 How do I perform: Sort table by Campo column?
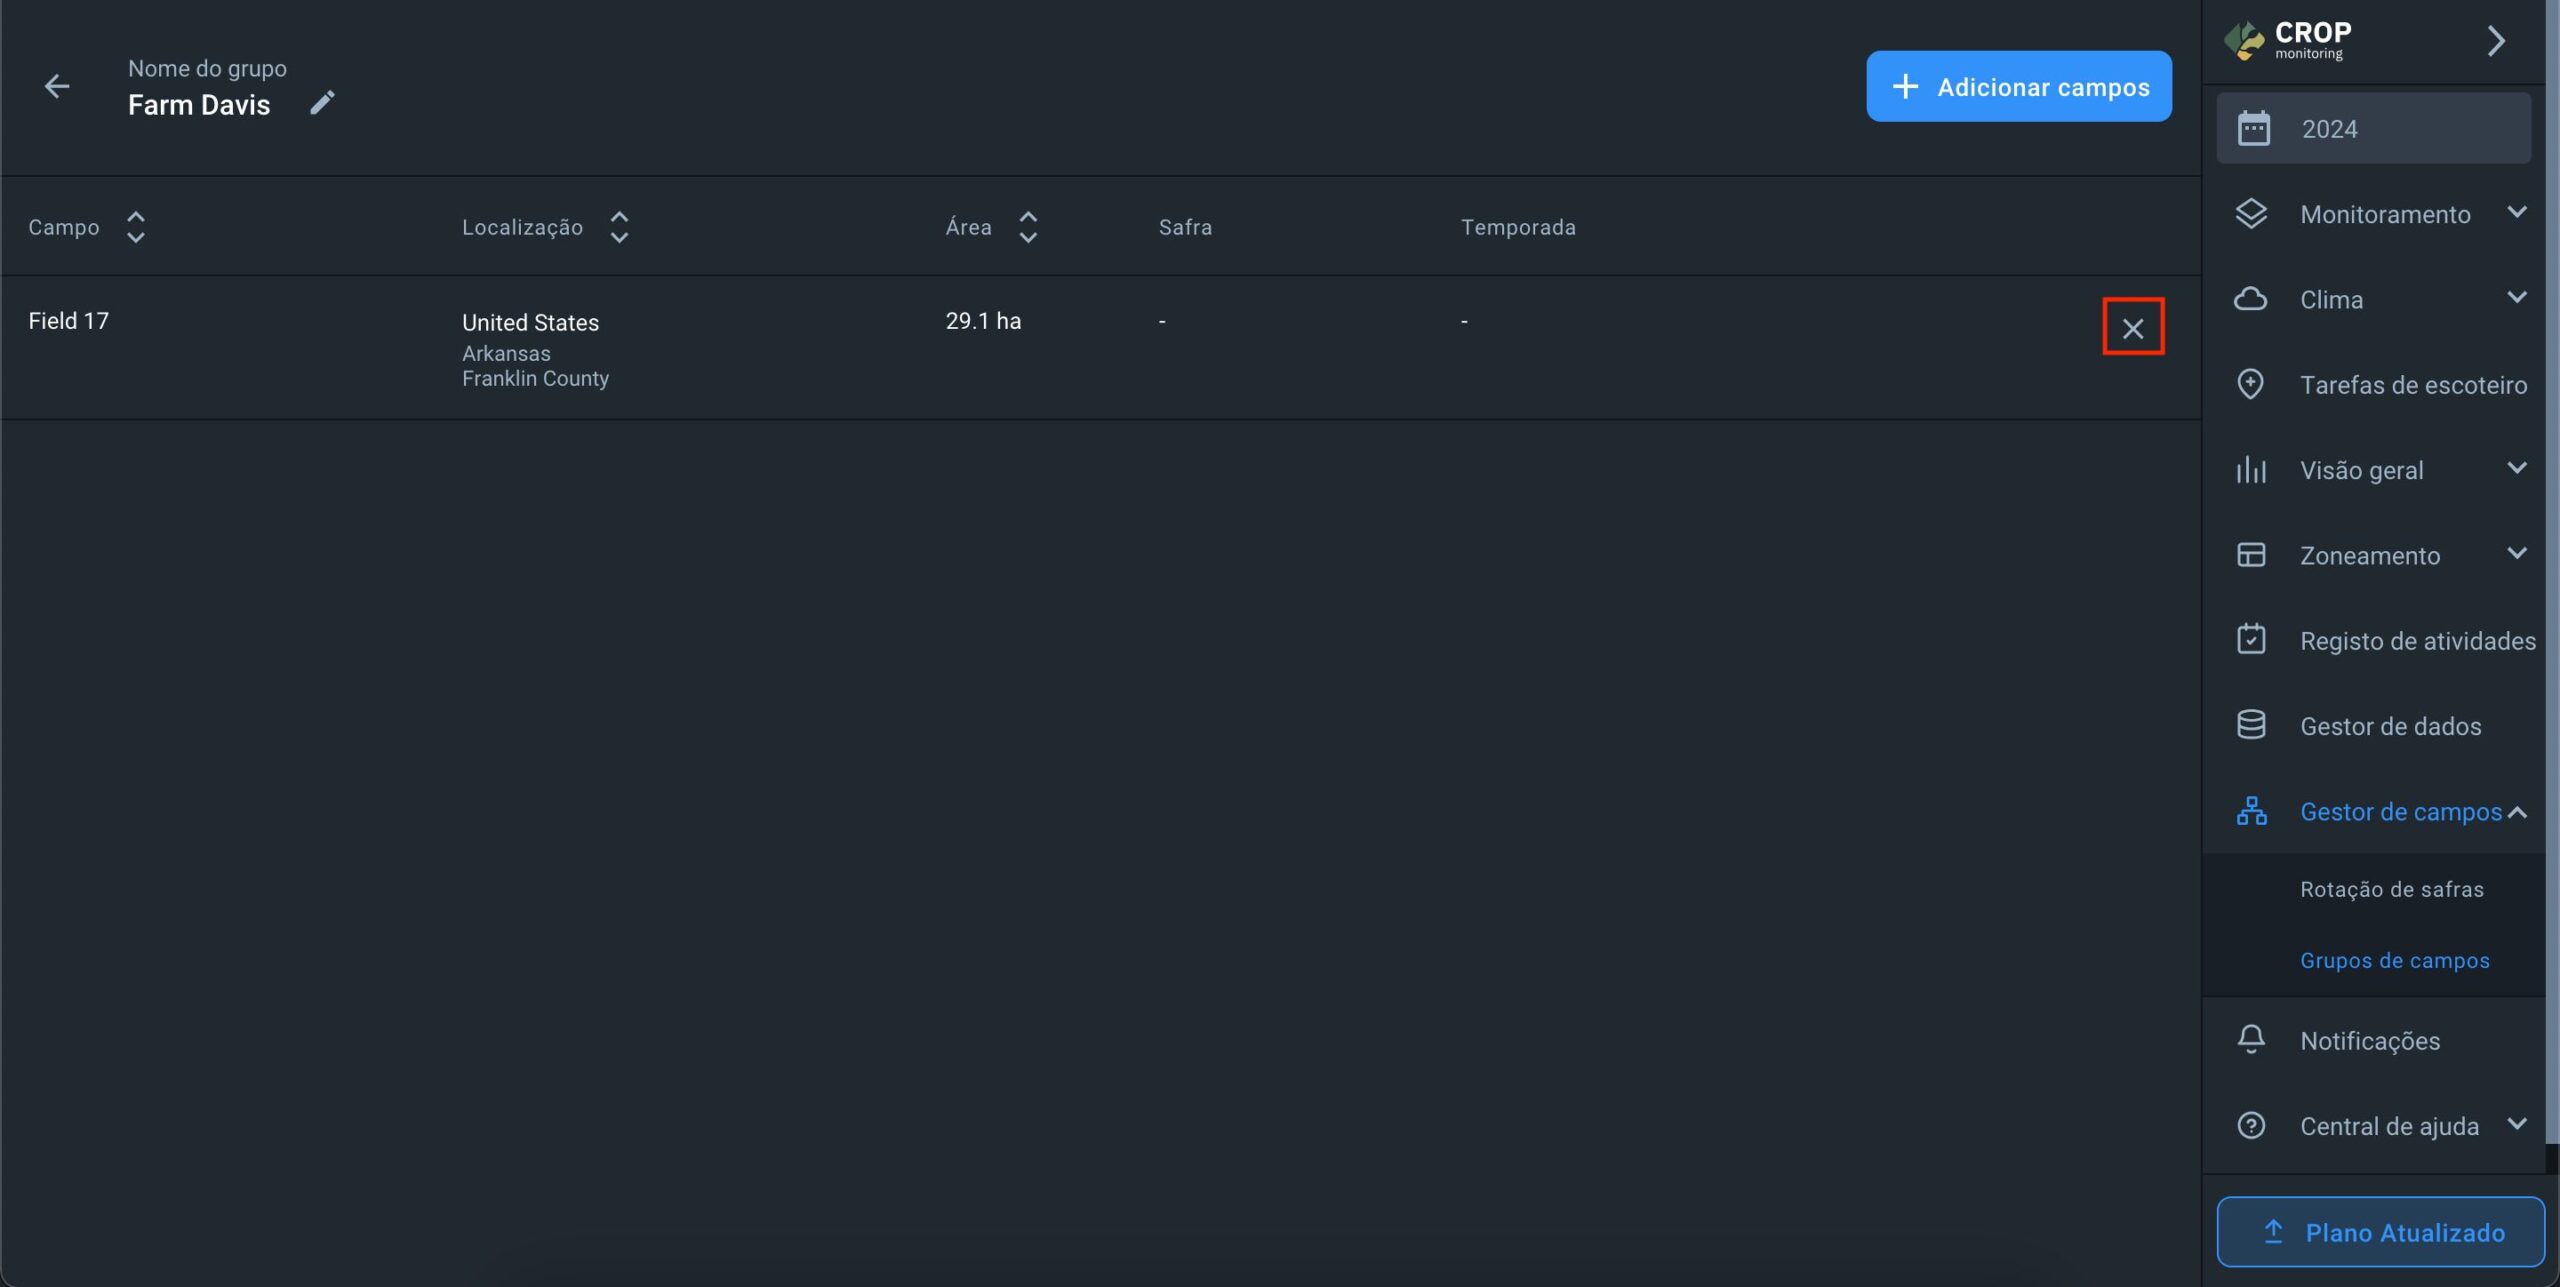(135, 227)
